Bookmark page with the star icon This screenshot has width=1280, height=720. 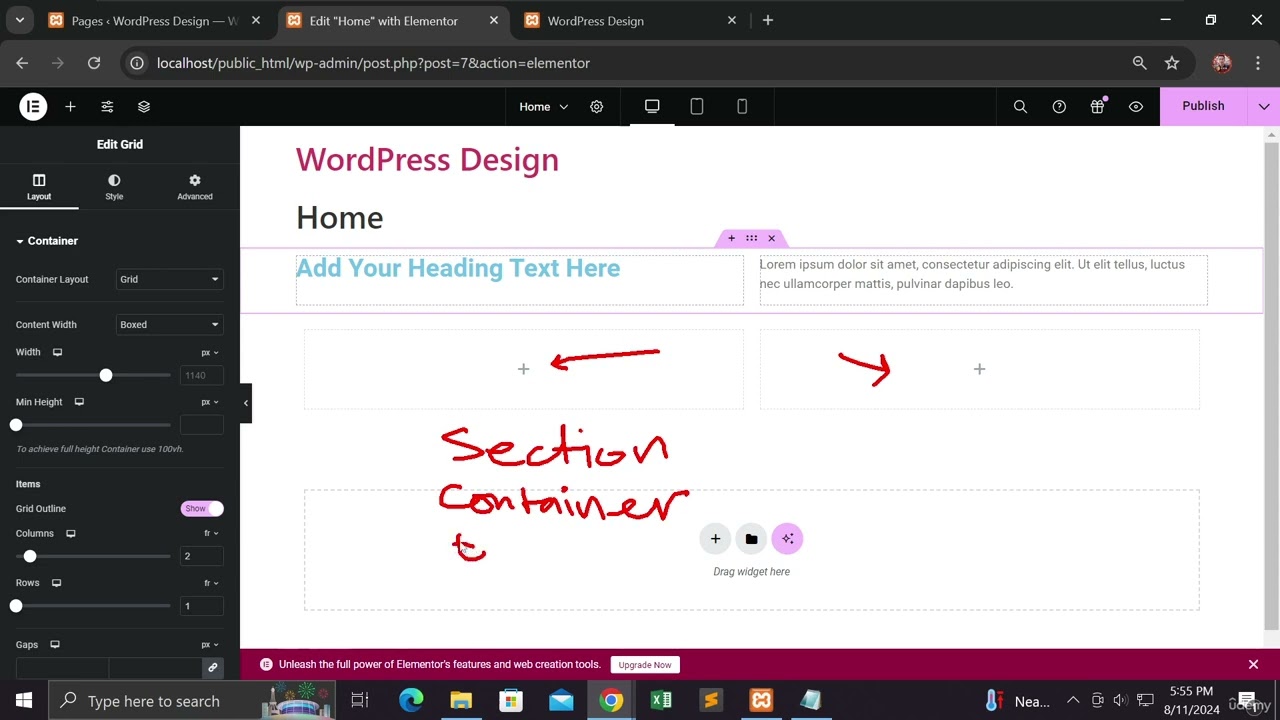click(1172, 63)
